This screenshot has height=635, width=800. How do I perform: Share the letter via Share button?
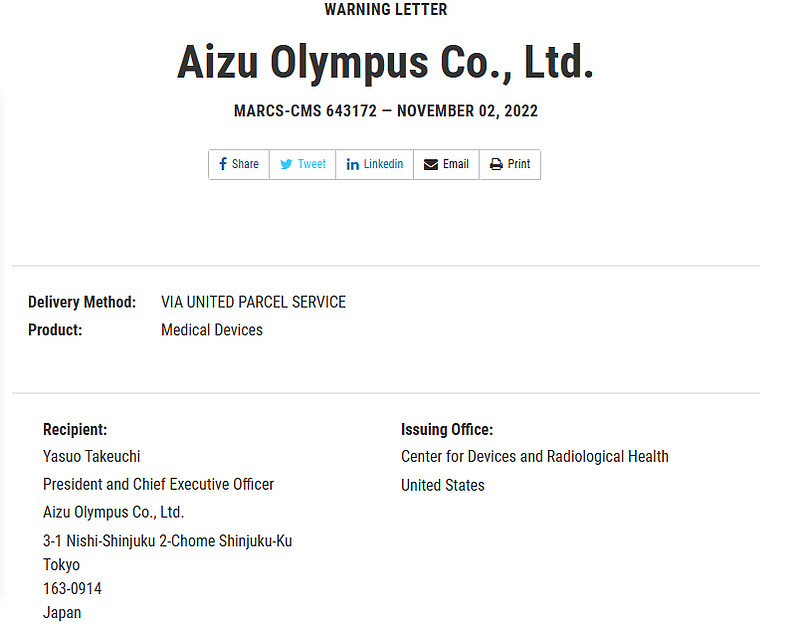point(239,164)
